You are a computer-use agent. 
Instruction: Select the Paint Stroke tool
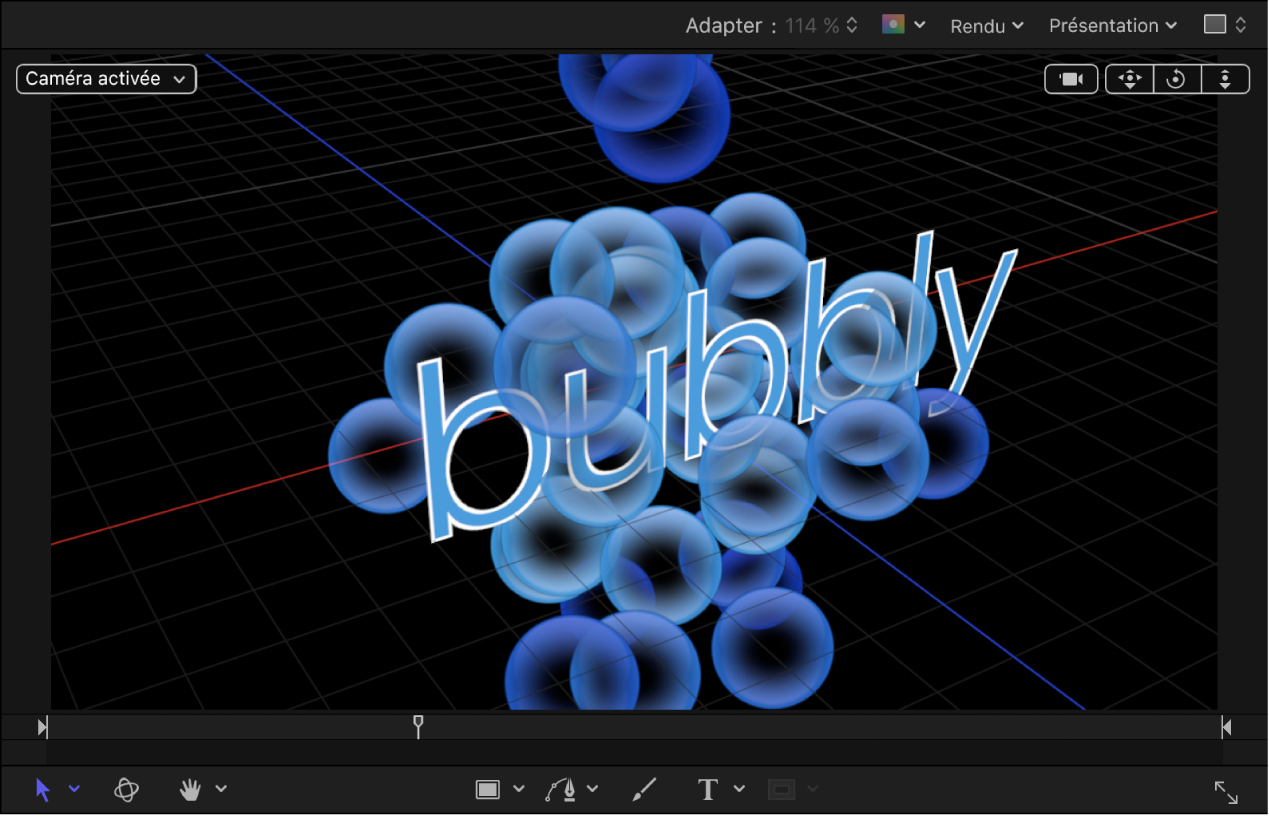(643, 789)
